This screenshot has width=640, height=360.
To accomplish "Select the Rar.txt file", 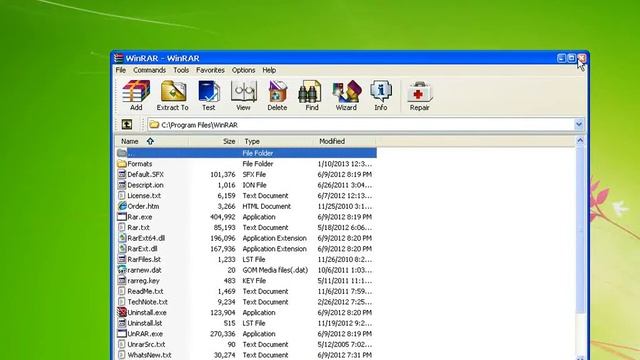I will [x=138, y=227].
